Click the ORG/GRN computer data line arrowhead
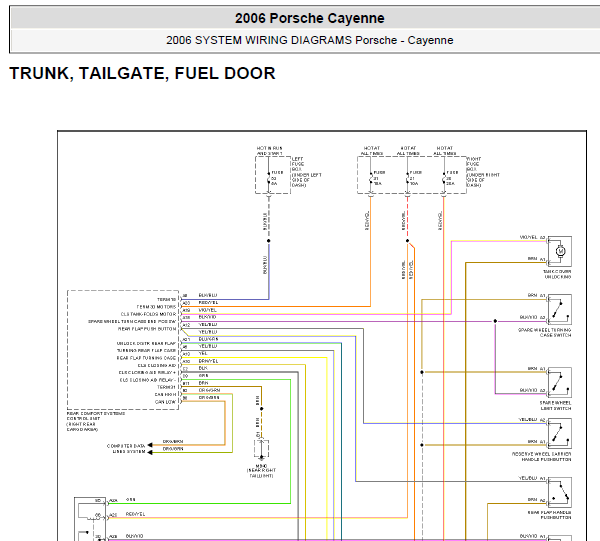600x541 pixels. pyautogui.click(x=150, y=452)
